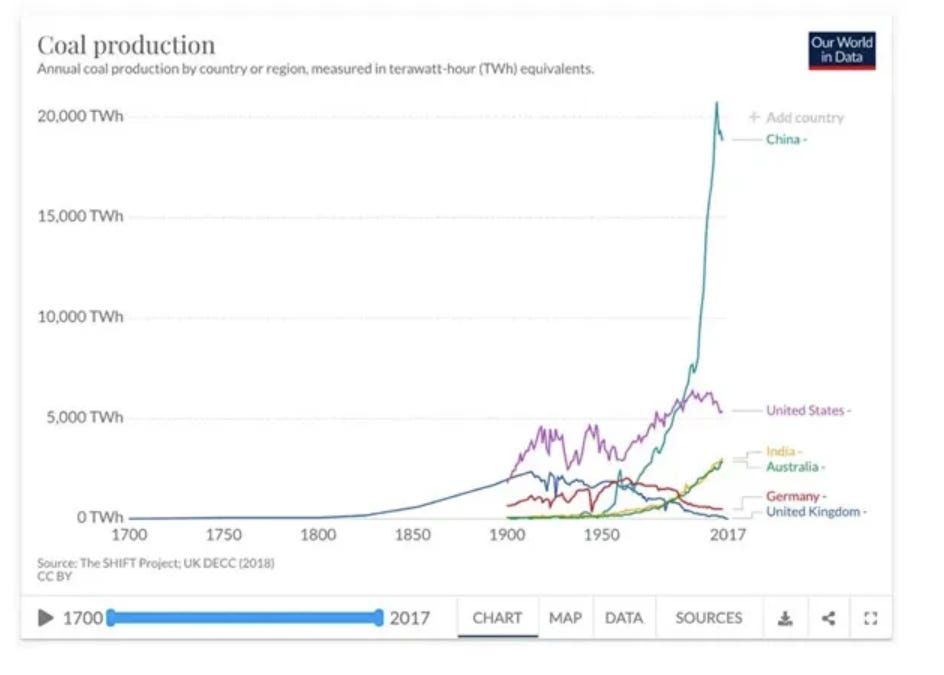Click the plus icon to add country
944x675 pixels.
(x=754, y=117)
